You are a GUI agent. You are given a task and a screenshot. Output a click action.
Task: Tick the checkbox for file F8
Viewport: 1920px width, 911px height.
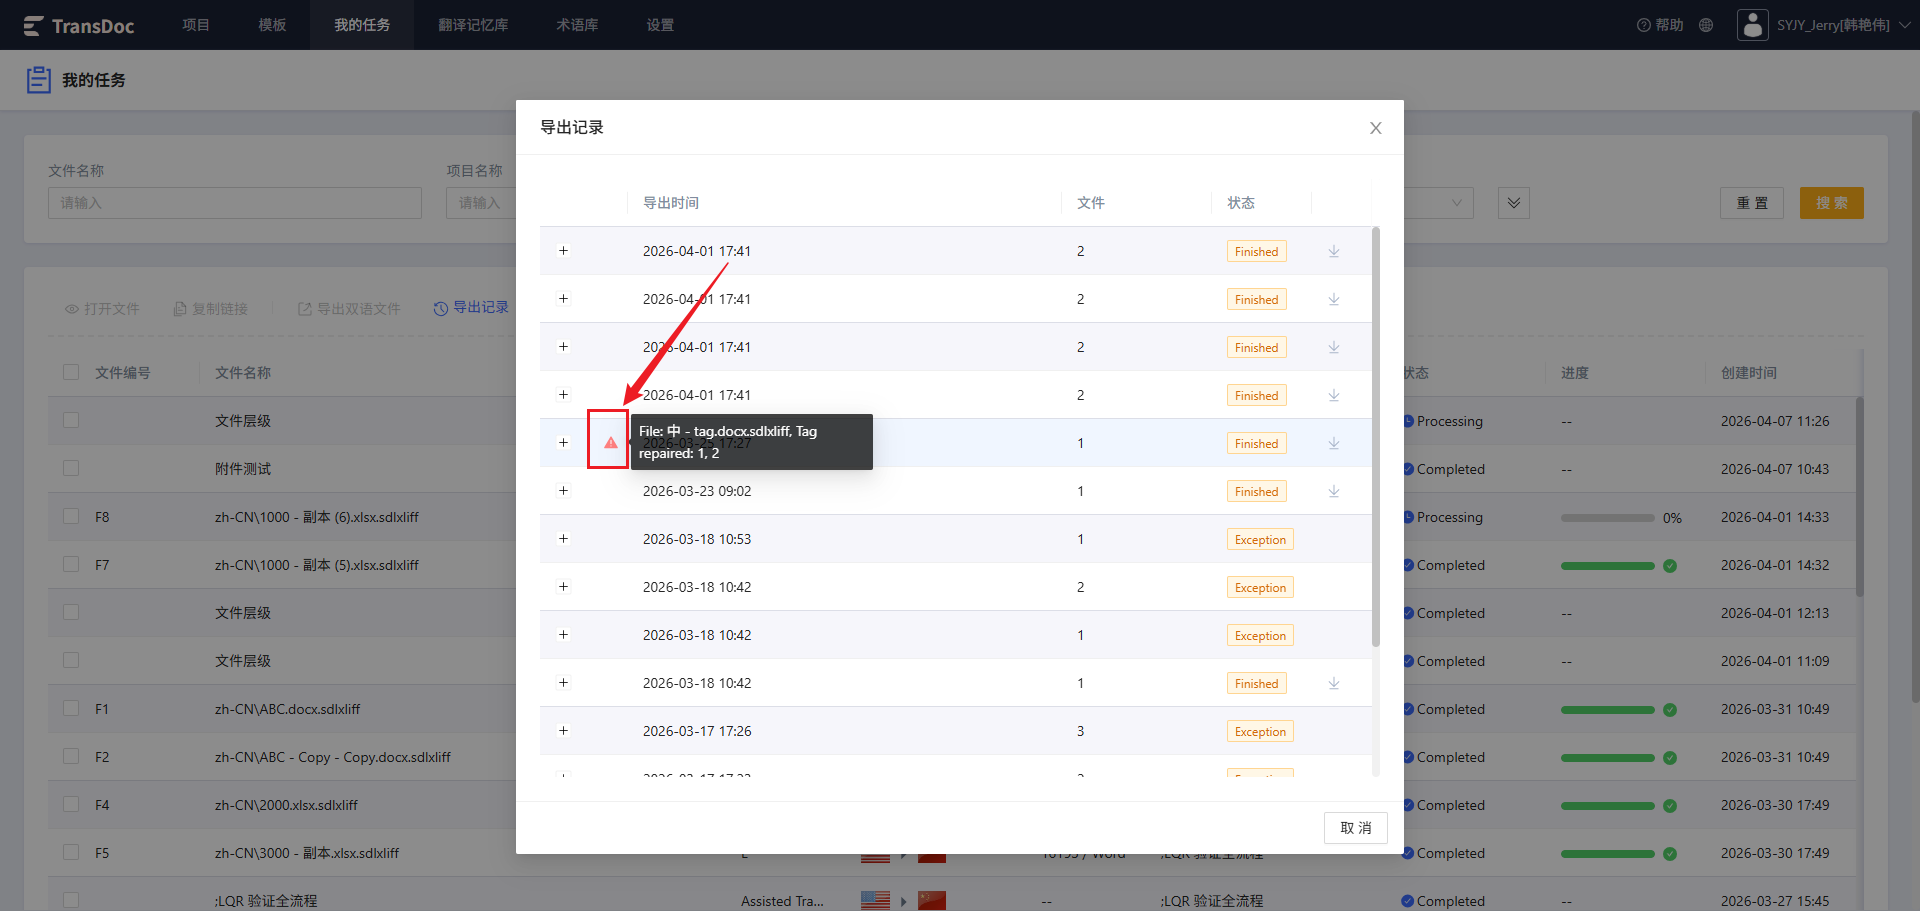(71, 516)
